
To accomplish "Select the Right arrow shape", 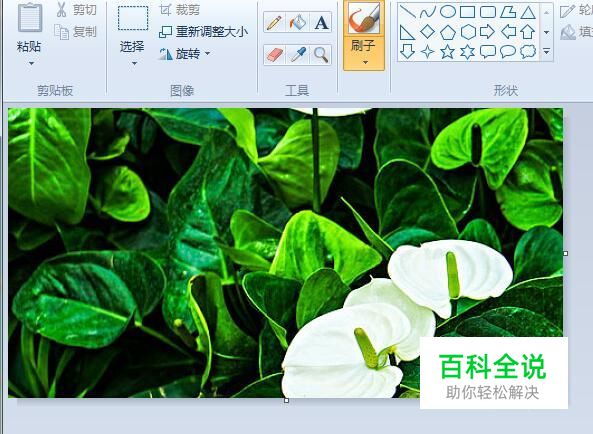I will [487, 32].
